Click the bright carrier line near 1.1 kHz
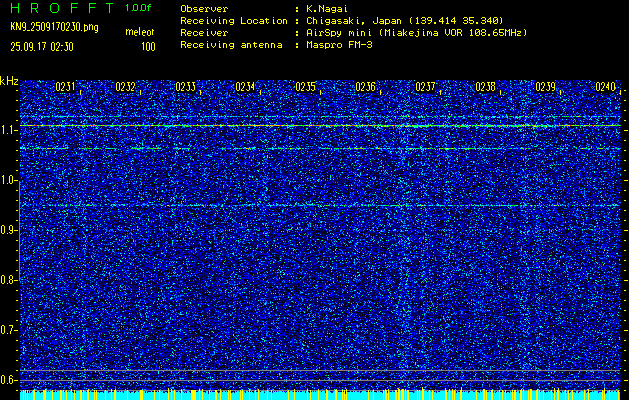The width and height of the screenshot is (629, 400). click(320, 126)
